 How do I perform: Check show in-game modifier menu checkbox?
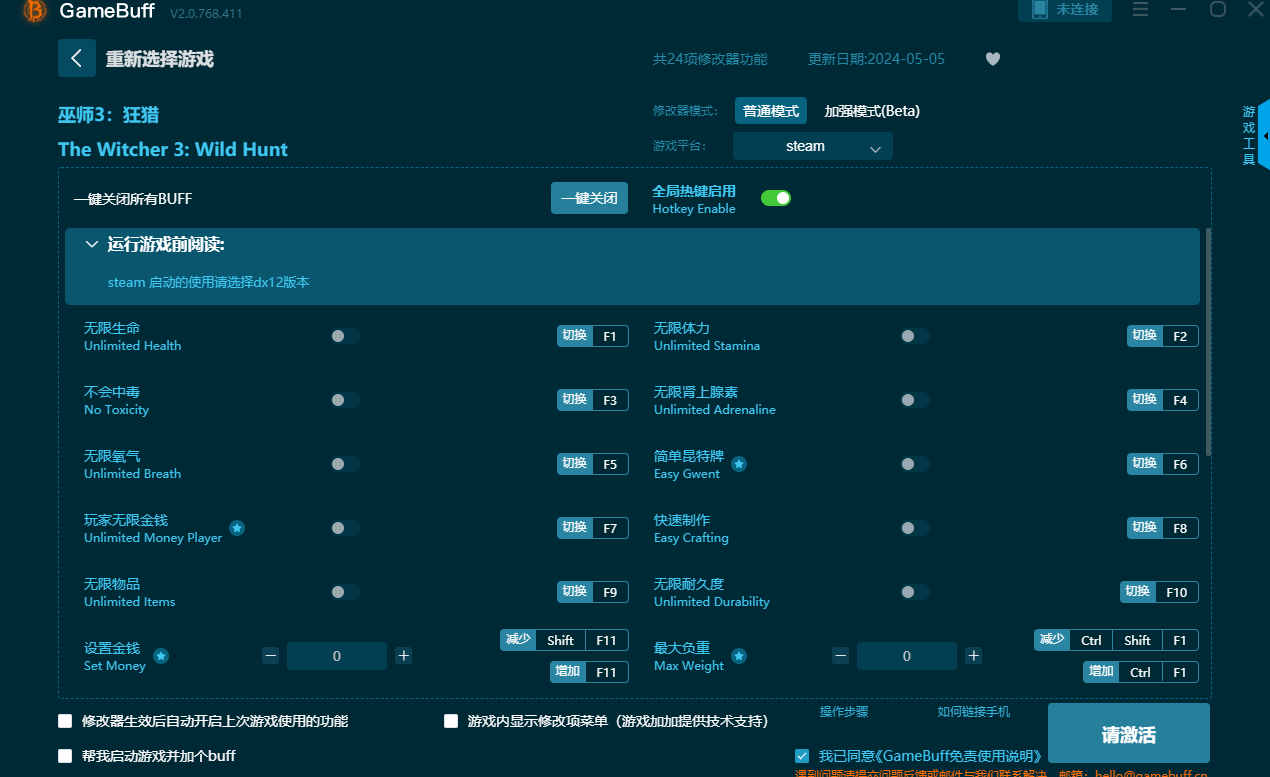pos(451,721)
